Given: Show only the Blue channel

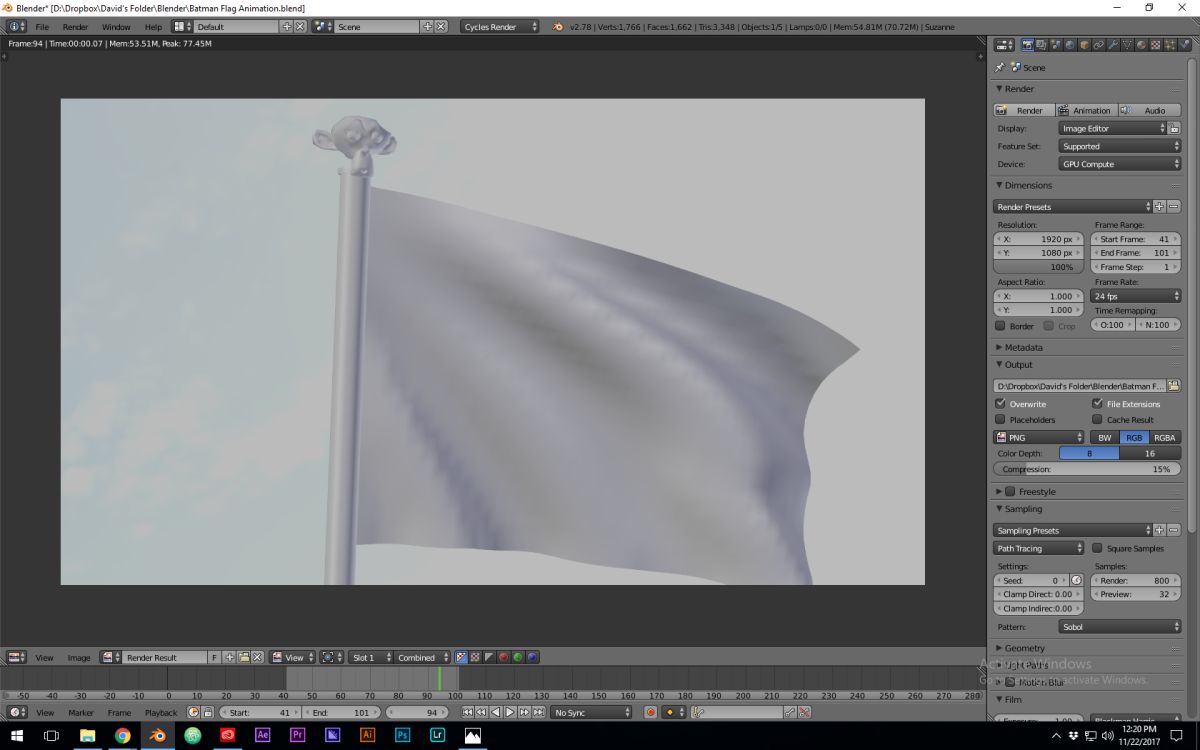Looking at the screenshot, I should 532,657.
